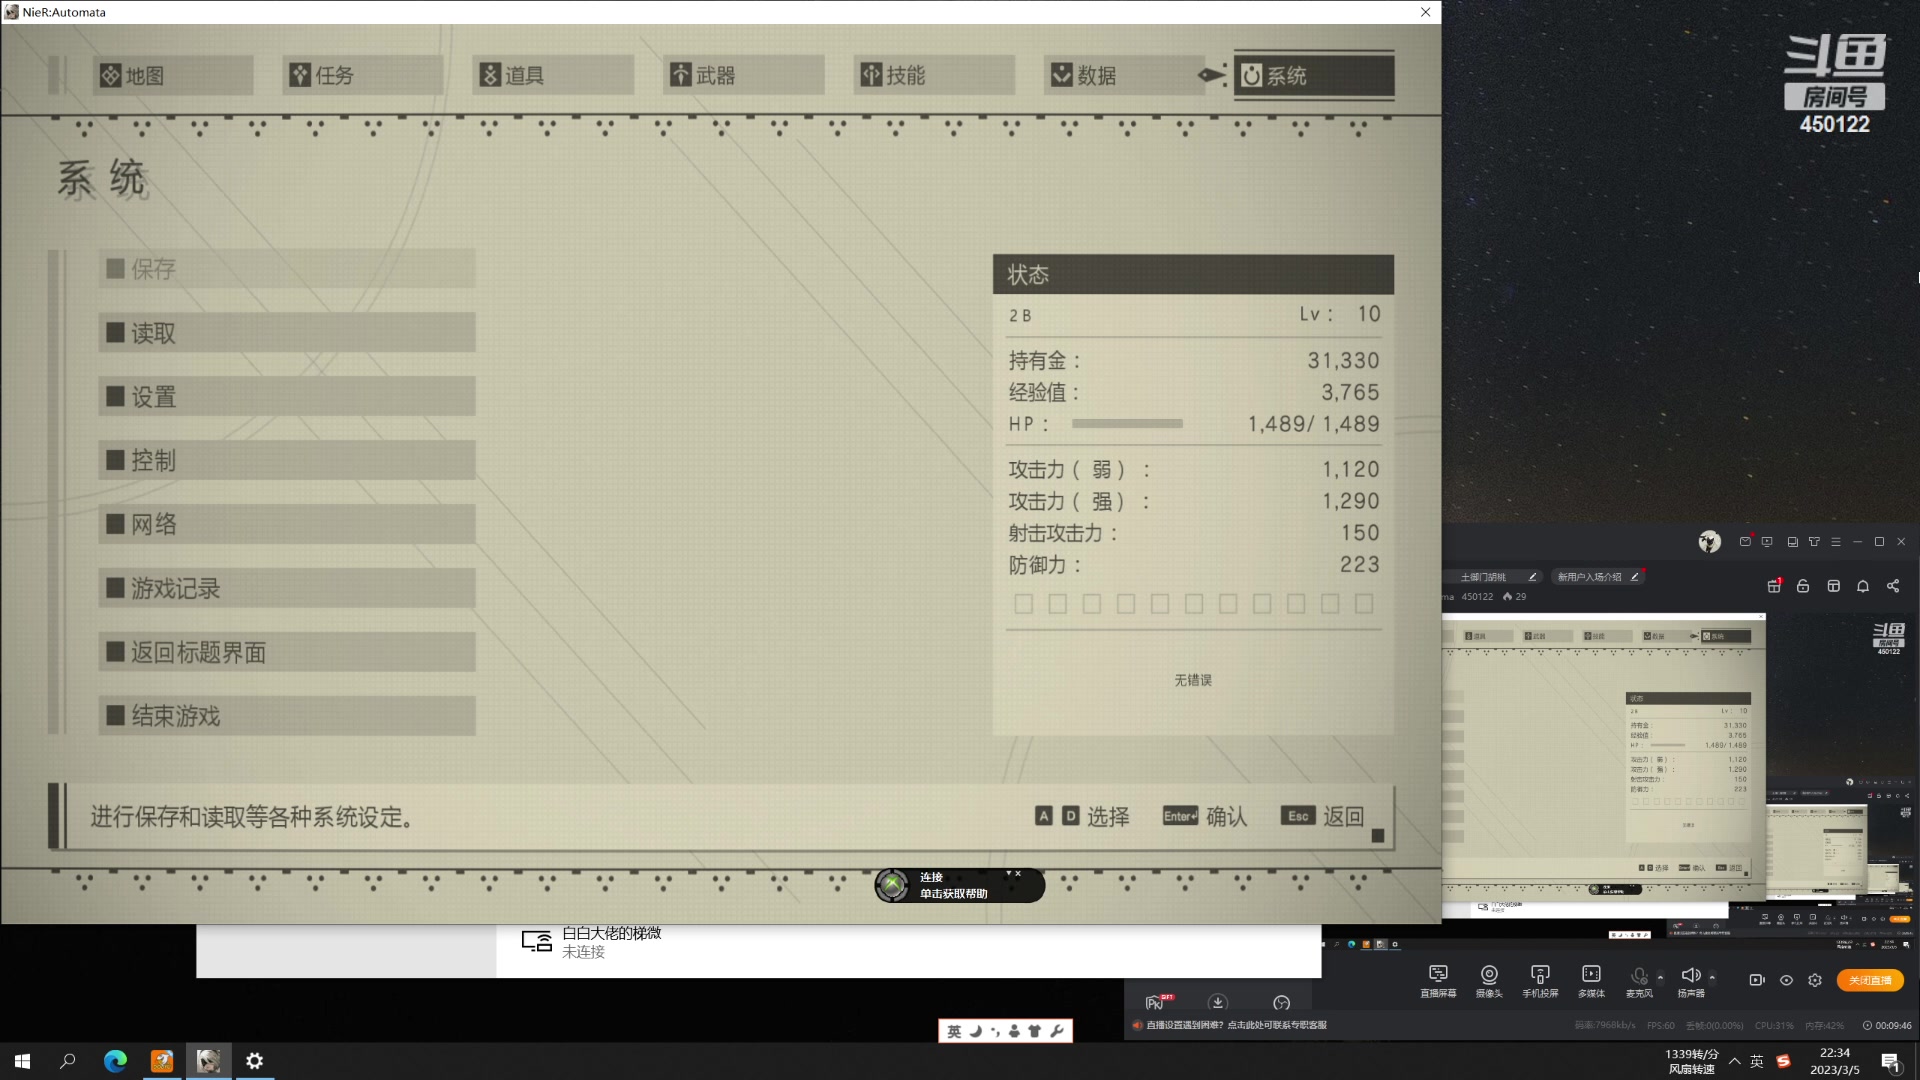
Task: Add 多媒体 multimedia source
Action: [x=1591, y=981]
